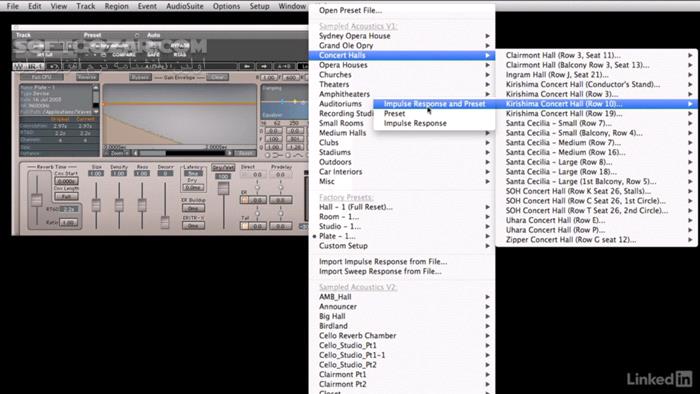This screenshot has height=394, width=700.
Task: Select Zipper Concert Hall (Row G seat 12)...
Action: (596, 240)
